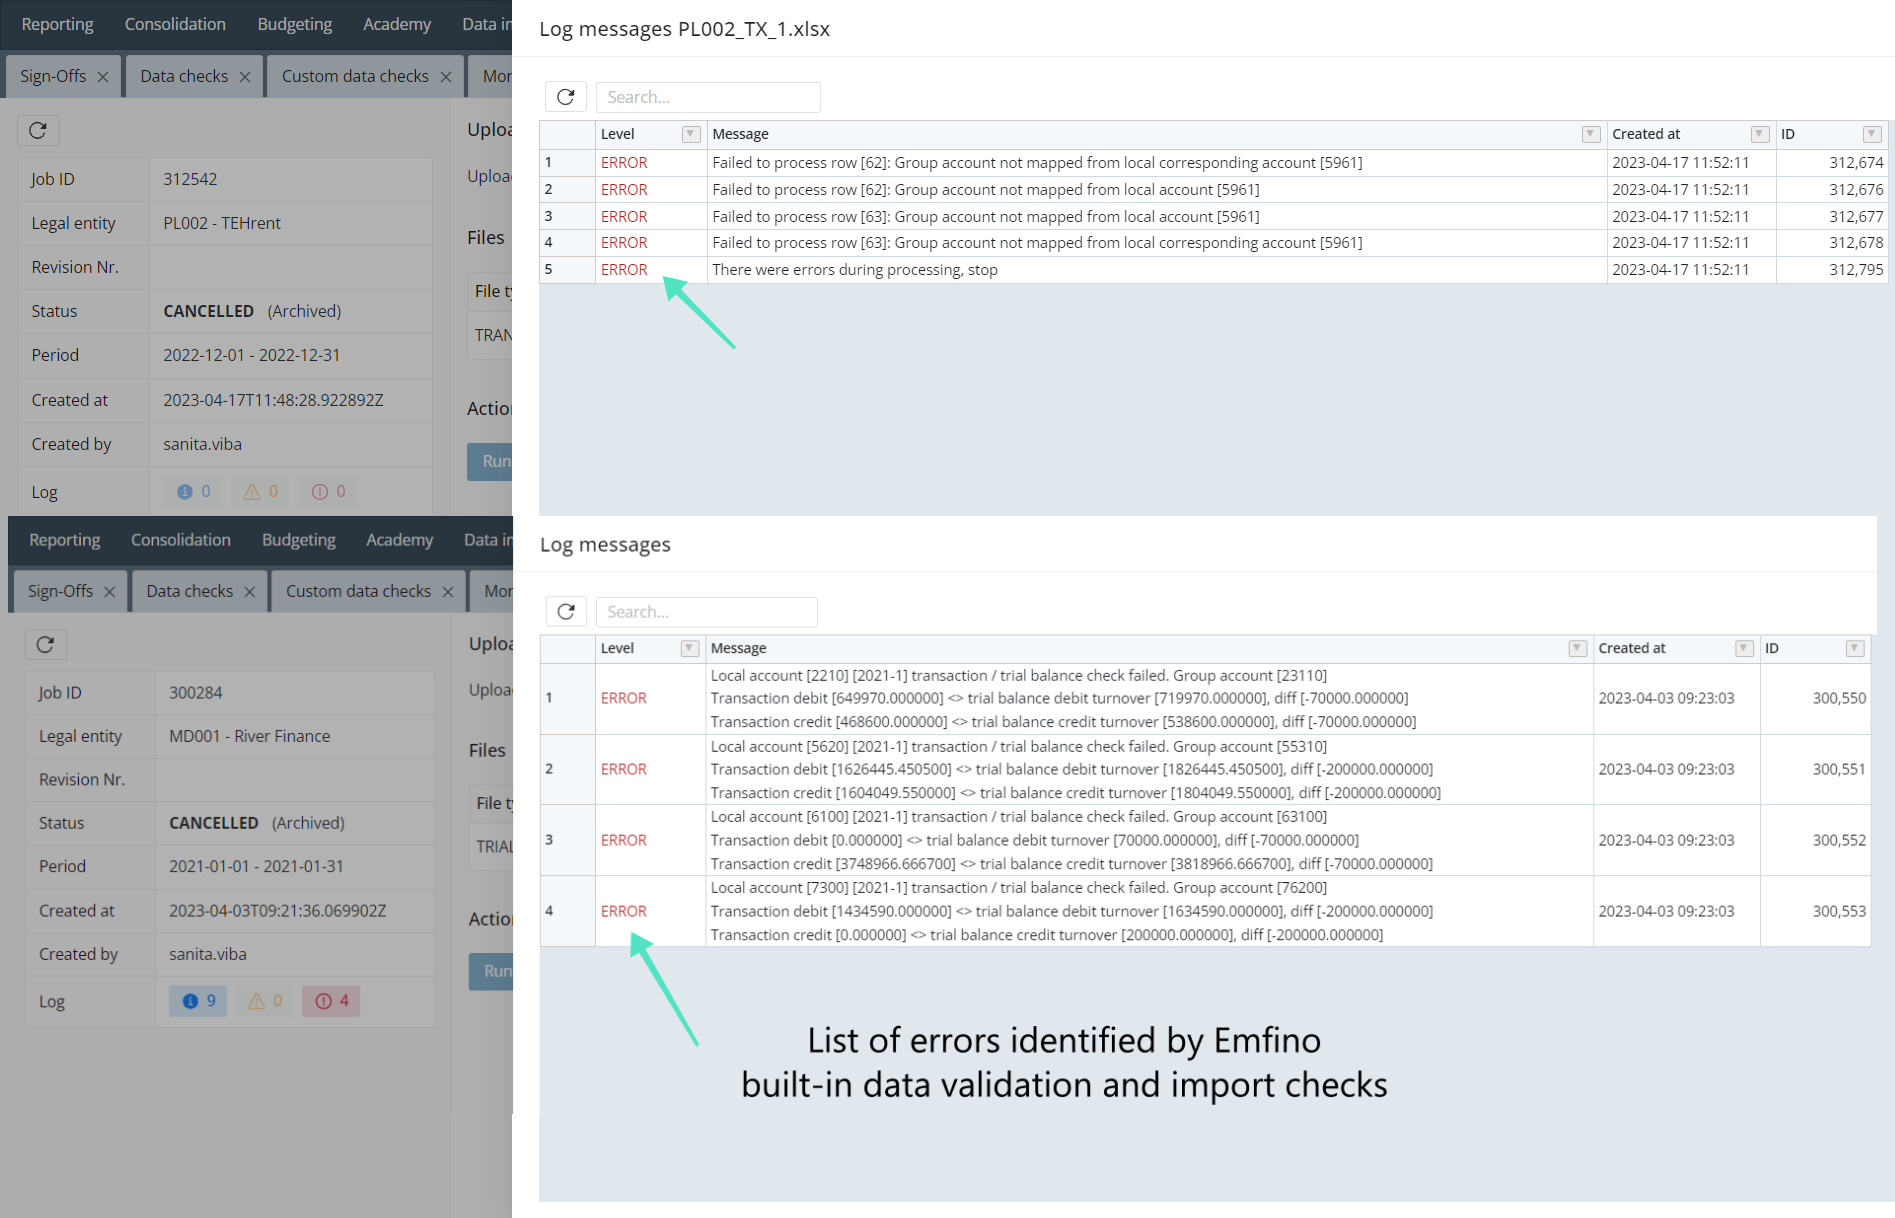This screenshot has height=1218, width=1895.
Task: Open the info log badge showing 9
Action: [197, 1000]
